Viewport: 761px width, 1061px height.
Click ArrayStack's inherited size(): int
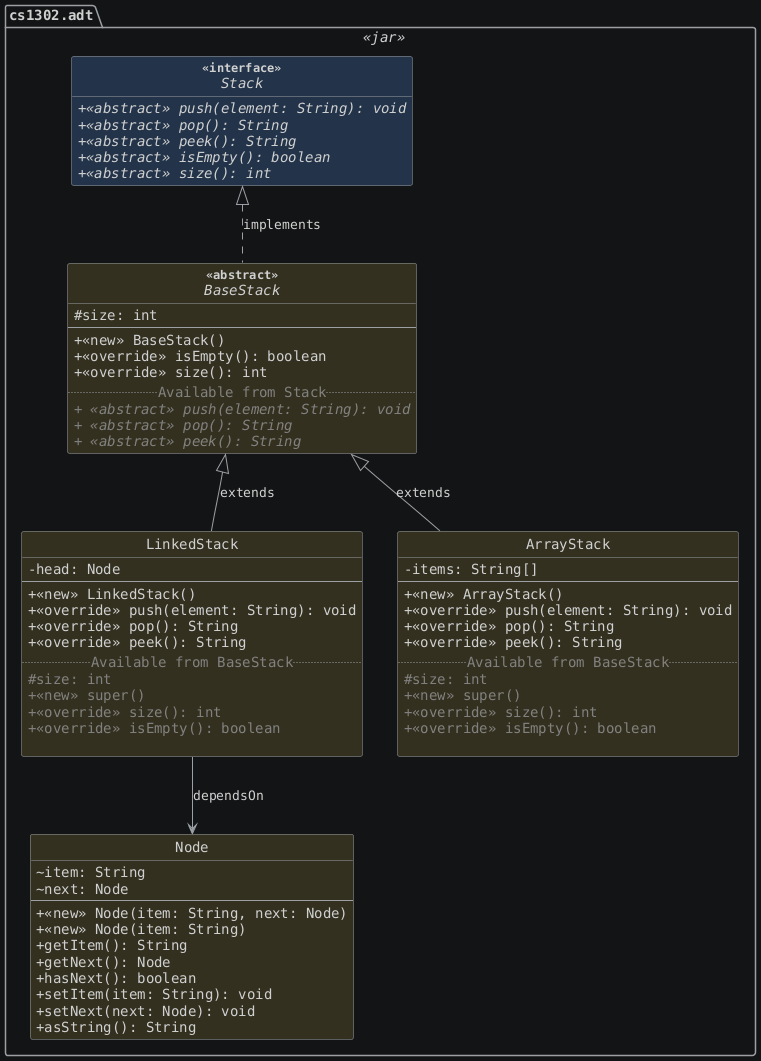501,712
